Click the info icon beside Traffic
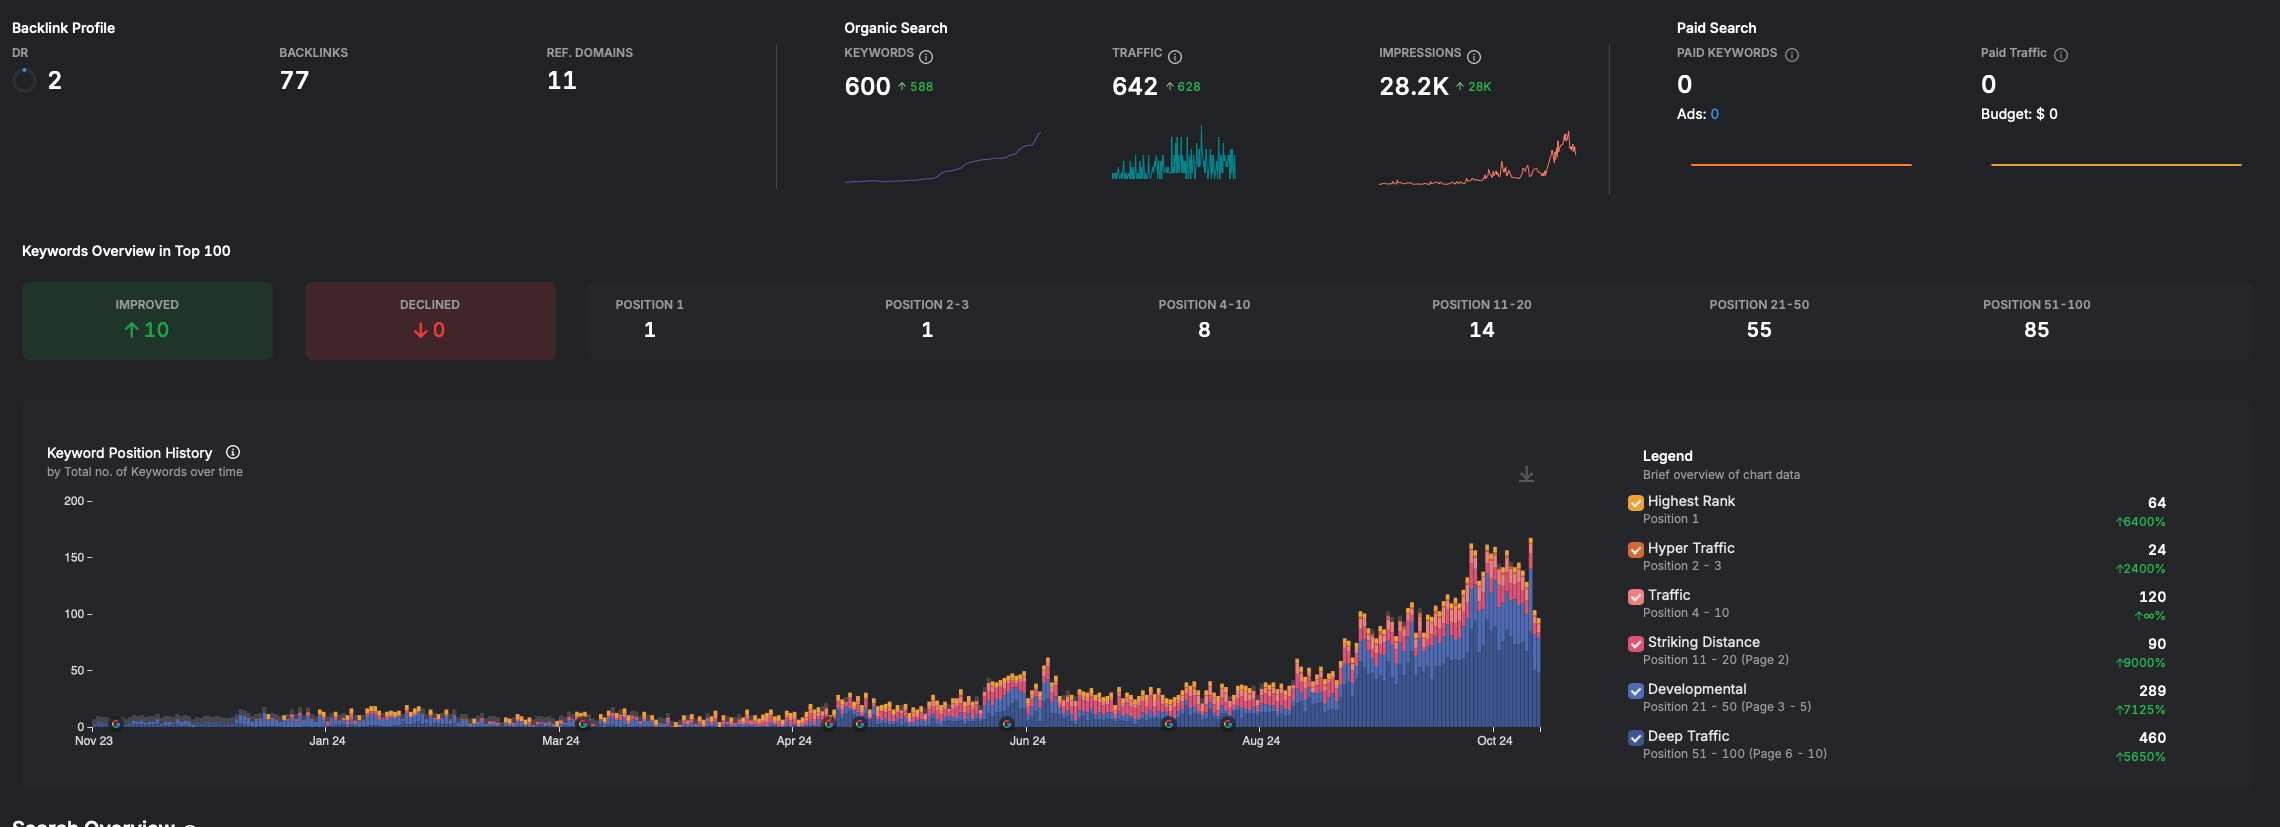Image resolution: width=2280 pixels, height=827 pixels. (1175, 57)
